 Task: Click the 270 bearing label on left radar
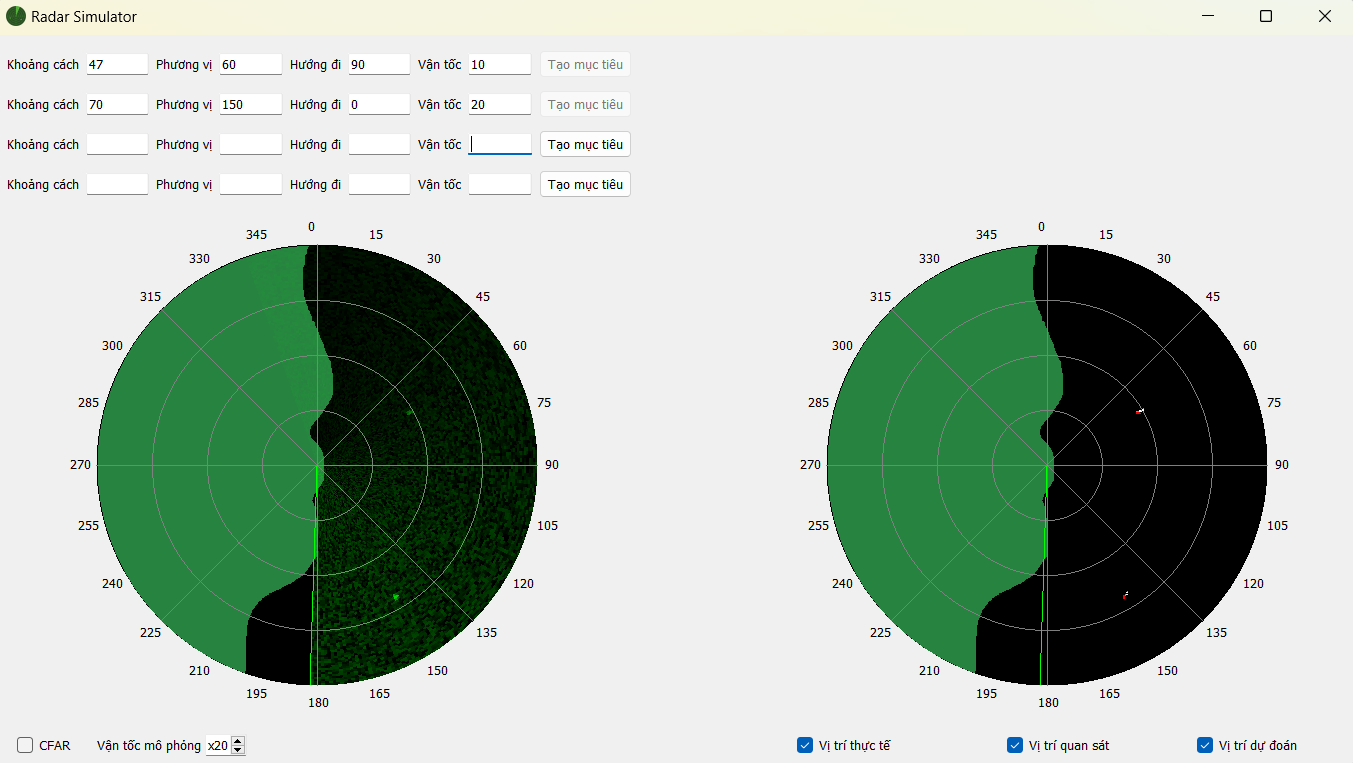(80, 465)
